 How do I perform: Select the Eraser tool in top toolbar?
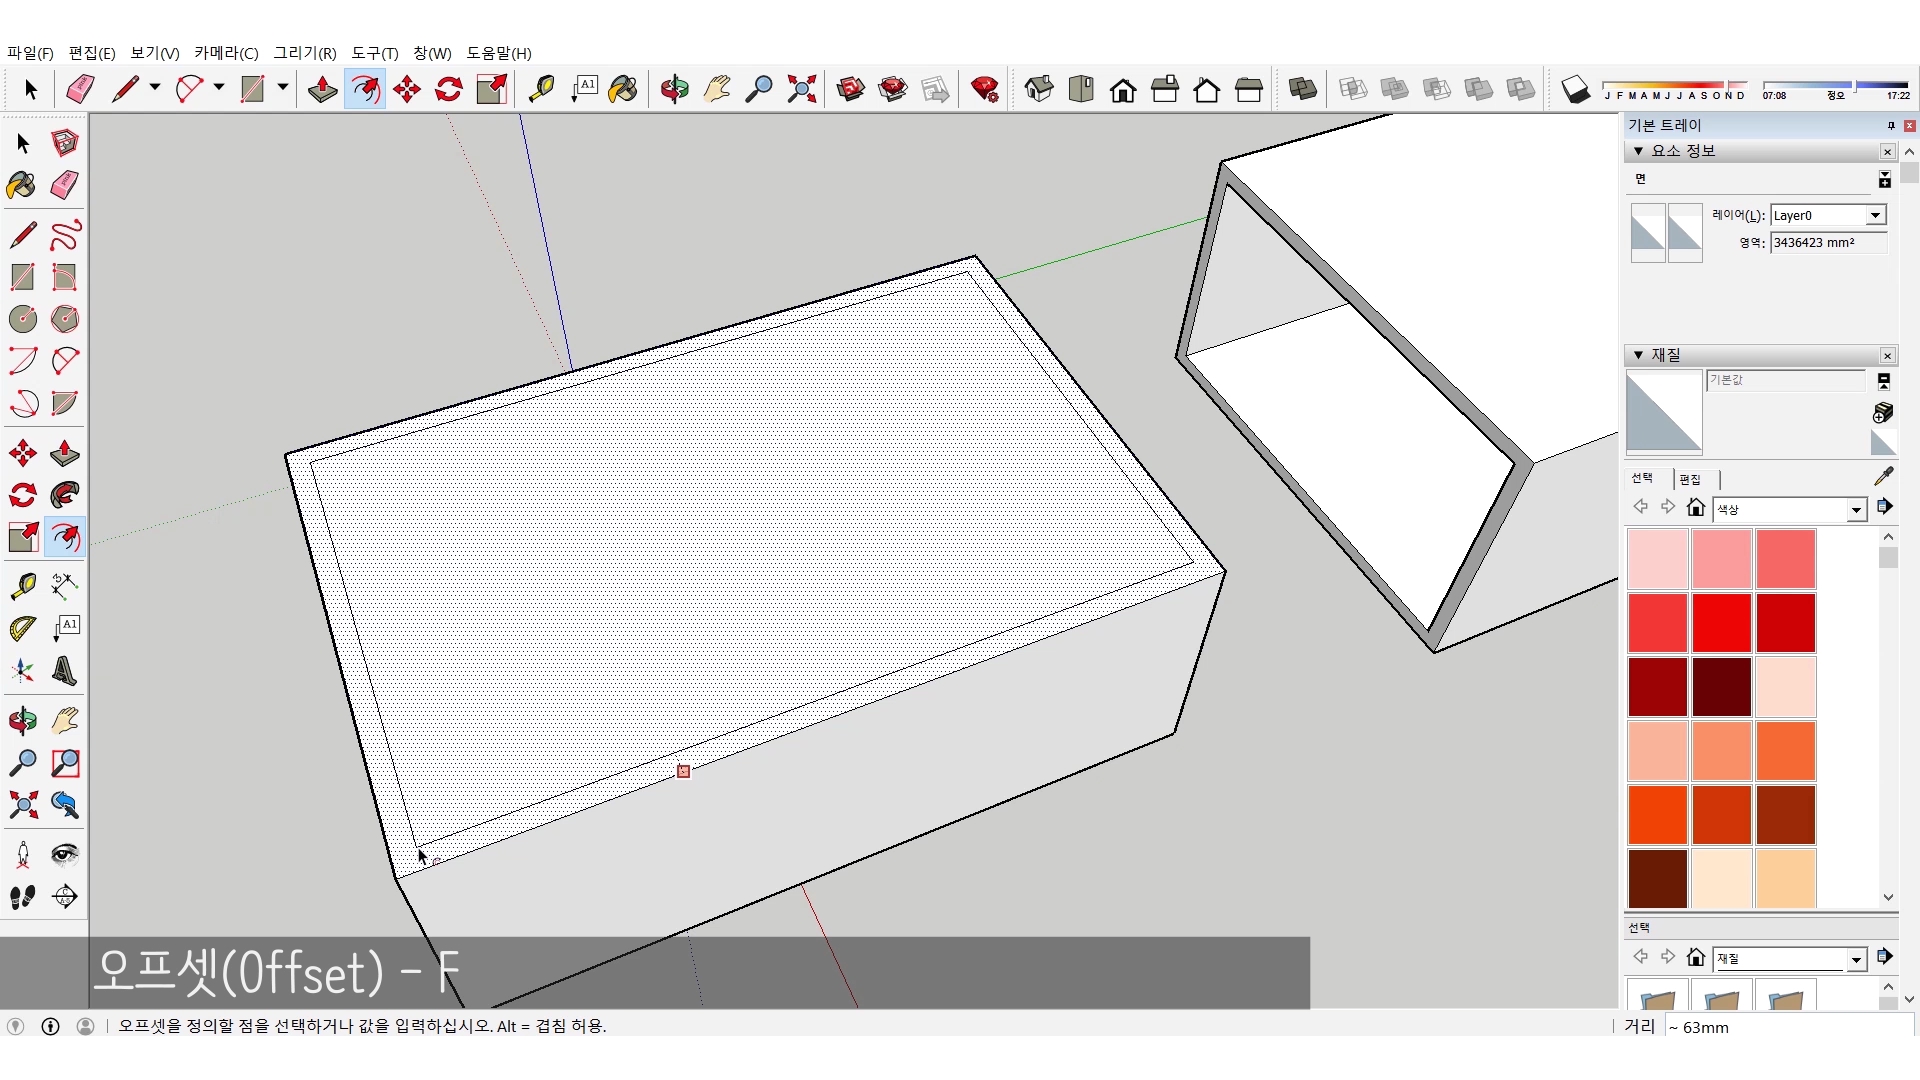tap(80, 90)
